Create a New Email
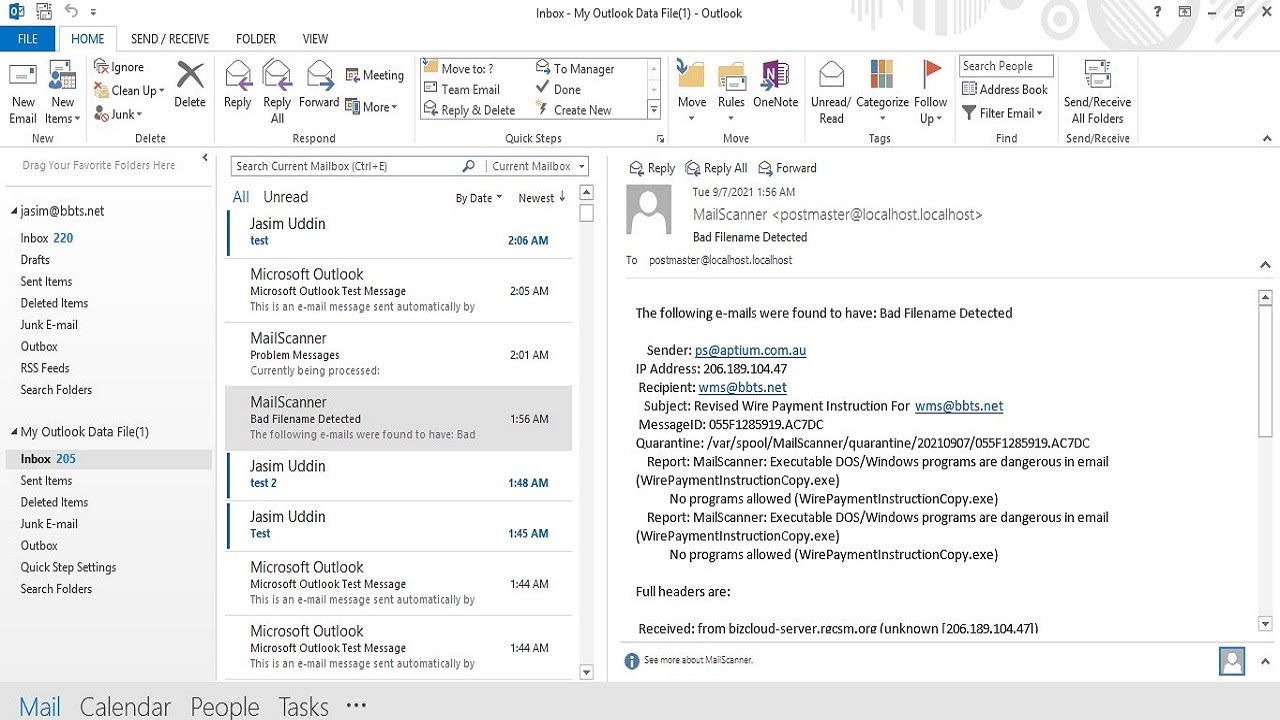This screenshot has height=720, width=1280. 23,93
